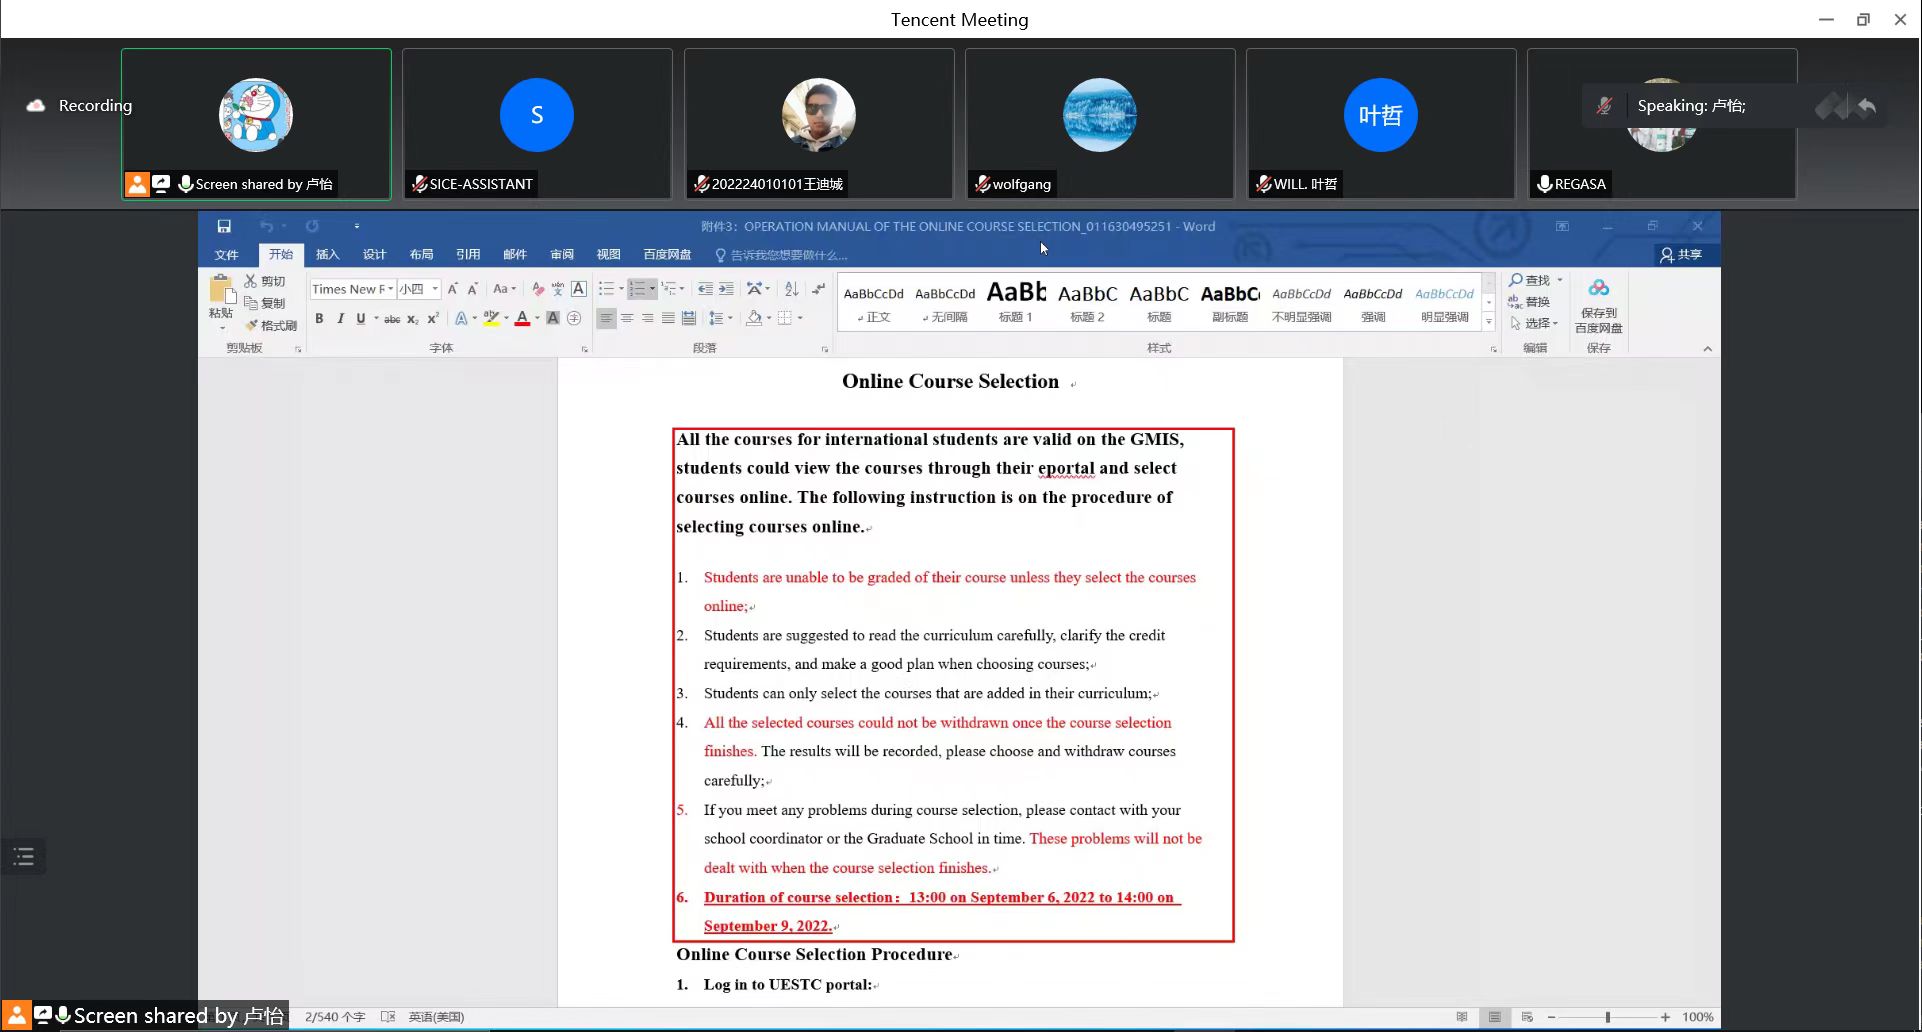
Task: Click the Paste (粘贴) clipboard icon
Action: [x=221, y=290]
